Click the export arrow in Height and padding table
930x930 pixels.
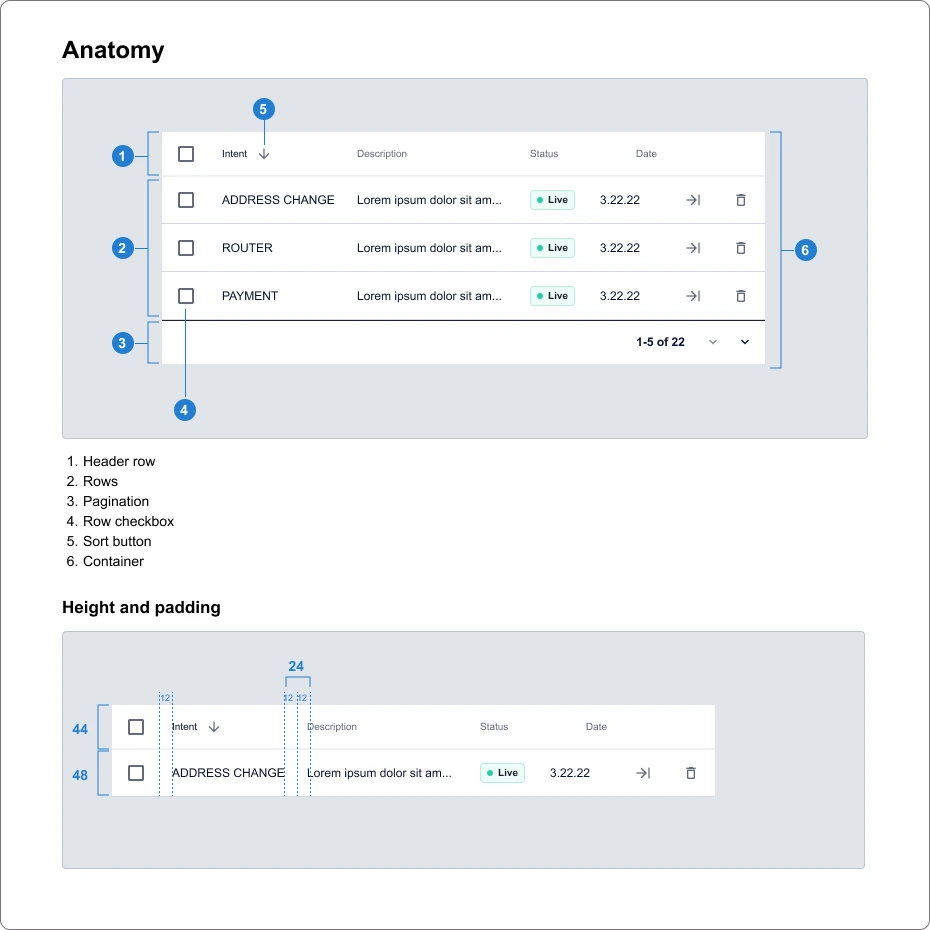pos(643,773)
